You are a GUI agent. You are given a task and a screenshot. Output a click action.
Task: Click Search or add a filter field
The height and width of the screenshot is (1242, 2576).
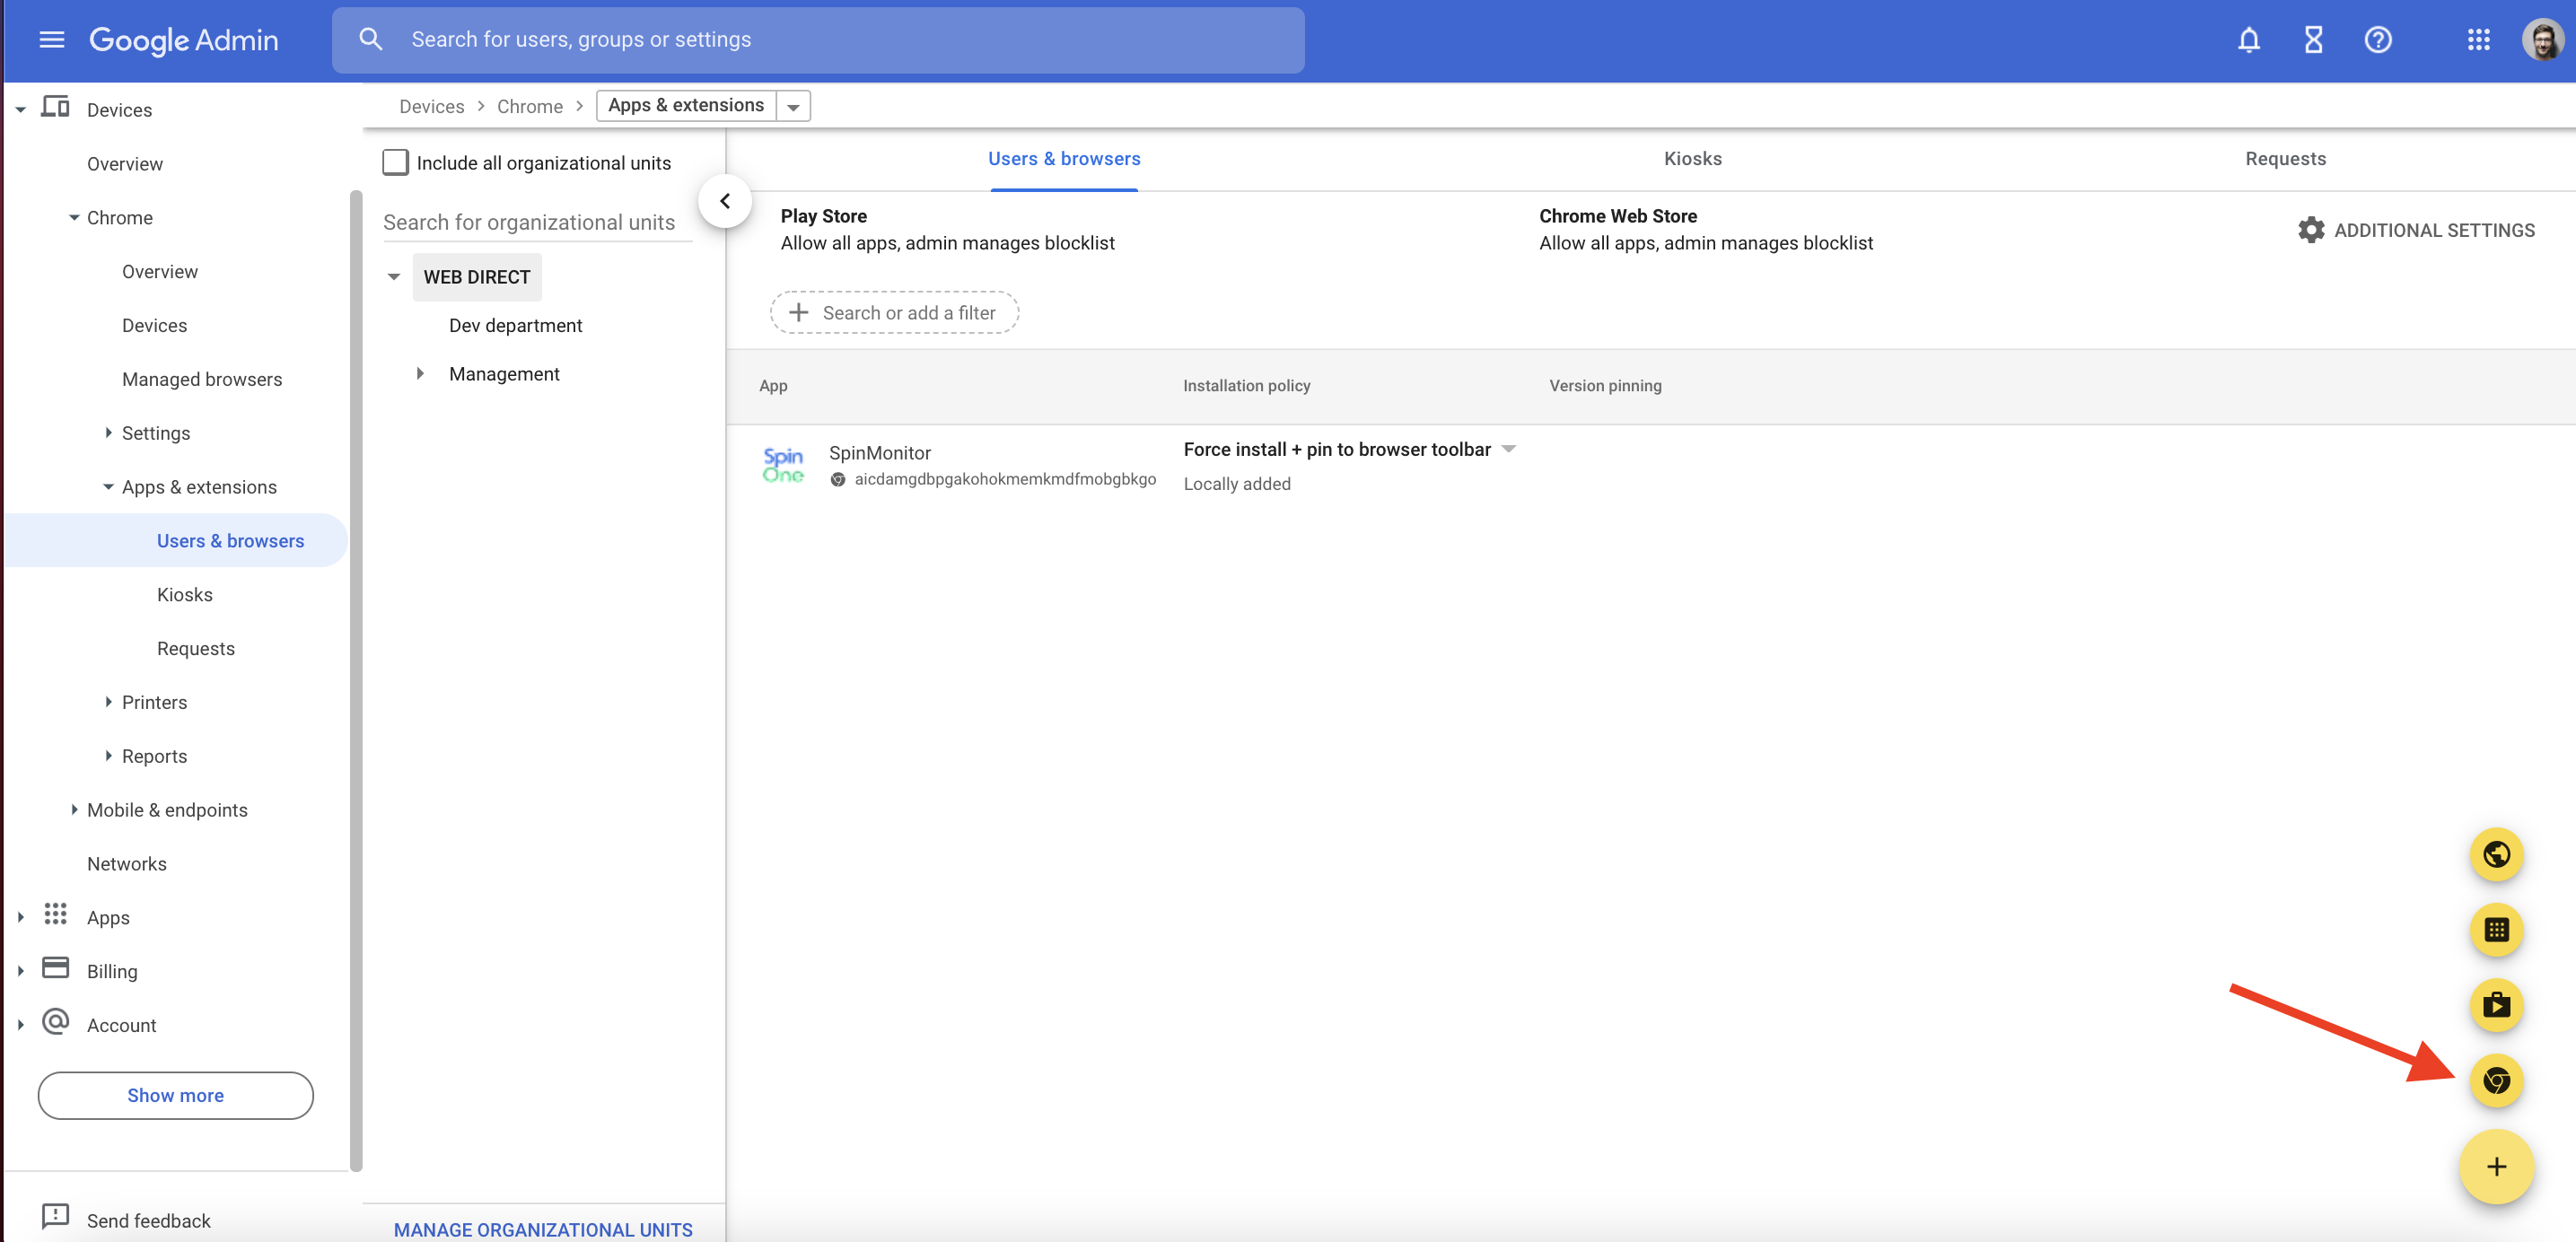(x=894, y=313)
